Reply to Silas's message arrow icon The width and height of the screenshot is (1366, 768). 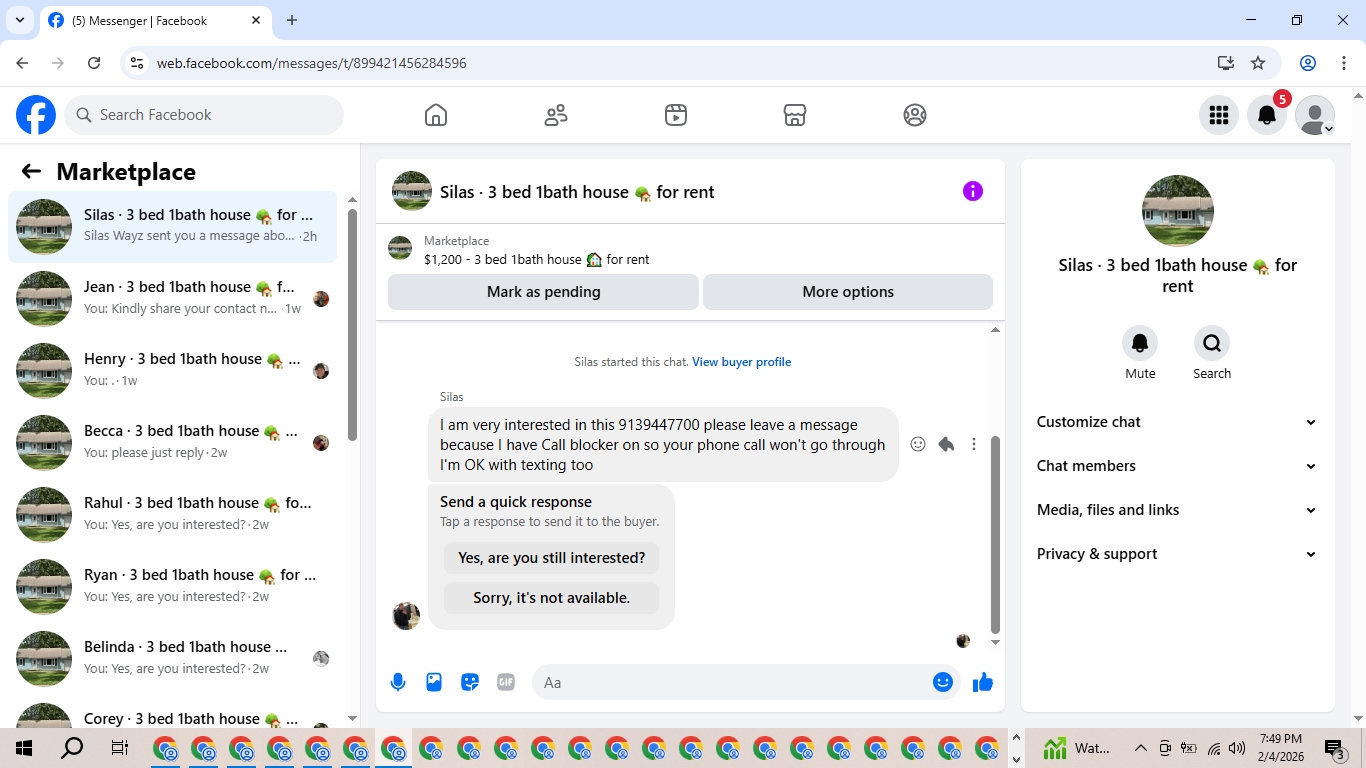click(x=946, y=444)
